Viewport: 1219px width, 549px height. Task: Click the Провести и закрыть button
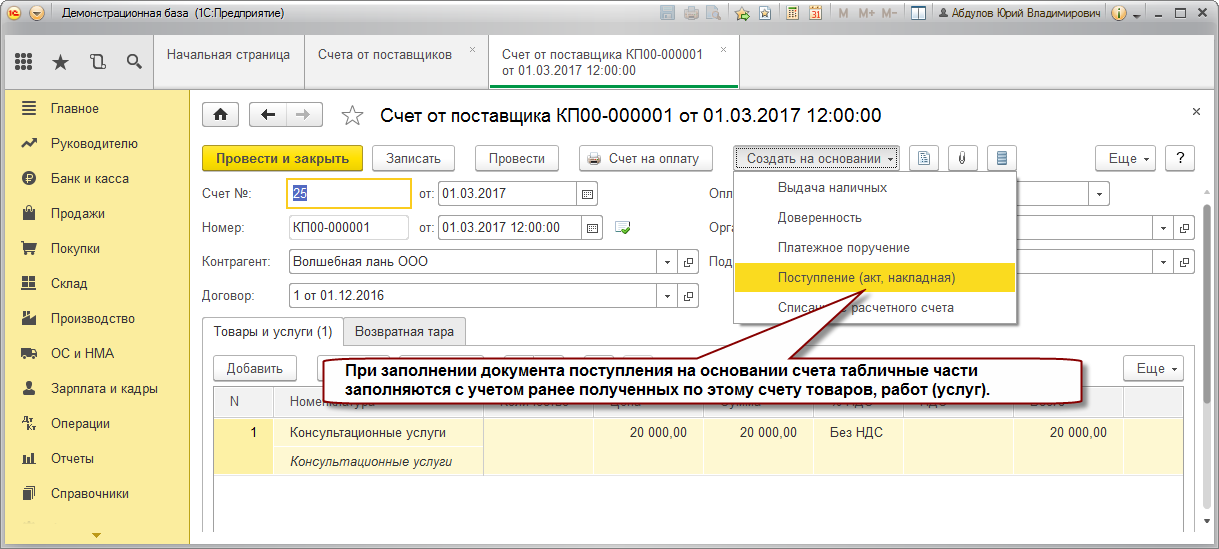tap(282, 158)
